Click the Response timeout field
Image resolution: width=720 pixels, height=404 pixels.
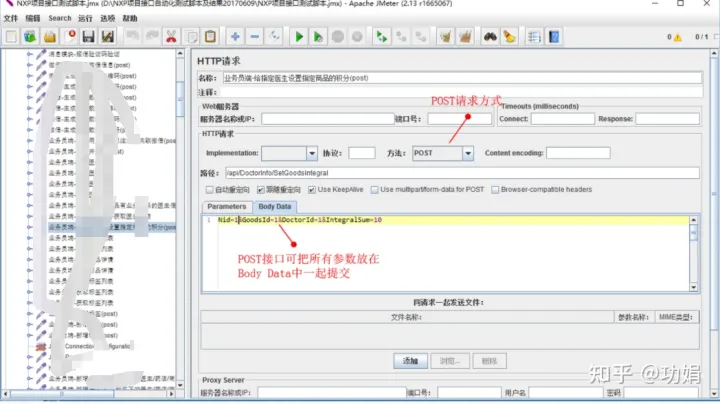(668, 119)
